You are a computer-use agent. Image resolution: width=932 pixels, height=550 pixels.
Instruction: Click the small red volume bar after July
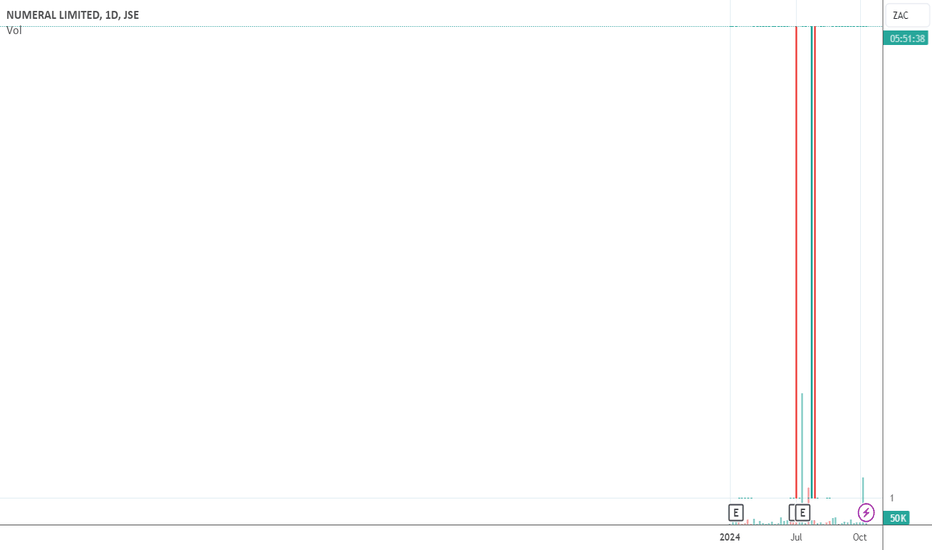(808, 494)
